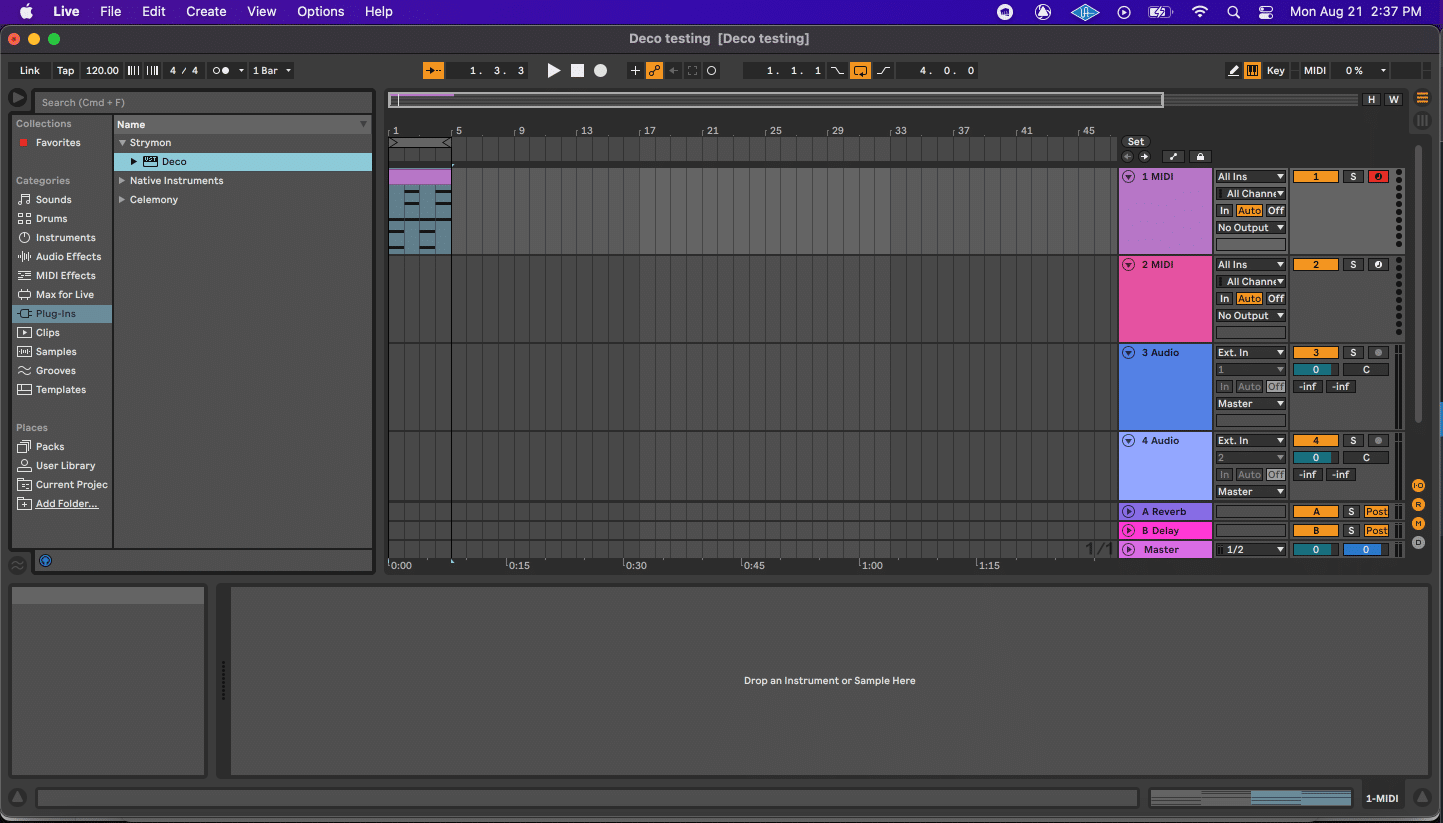Open the Create menu

click(206, 11)
